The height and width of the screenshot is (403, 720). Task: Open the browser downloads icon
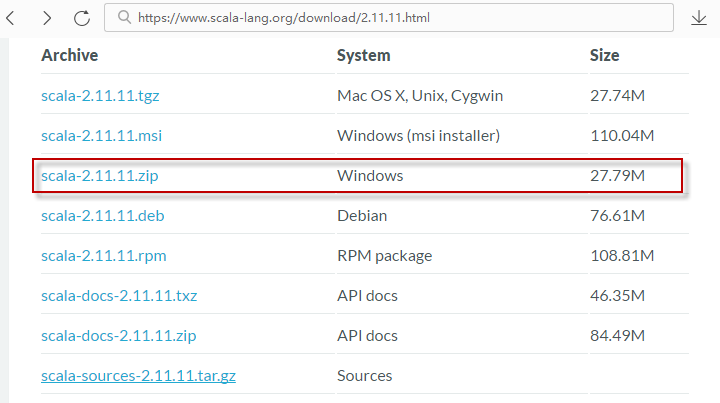pos(698,18)
